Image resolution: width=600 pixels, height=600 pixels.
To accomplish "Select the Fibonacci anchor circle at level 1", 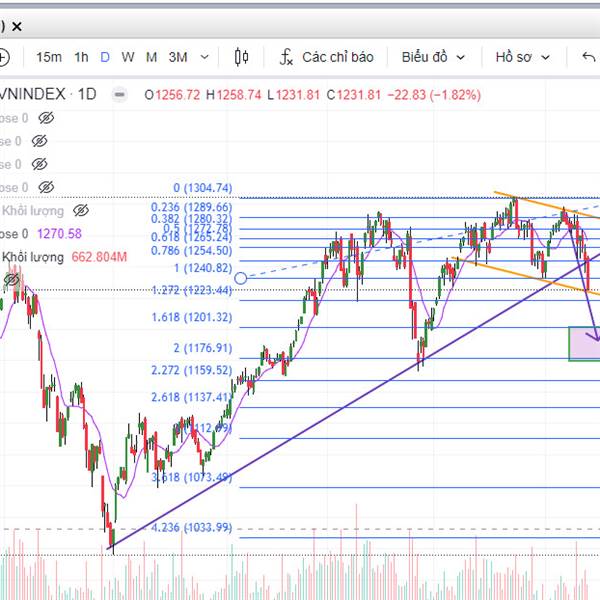I will (240, 277).
